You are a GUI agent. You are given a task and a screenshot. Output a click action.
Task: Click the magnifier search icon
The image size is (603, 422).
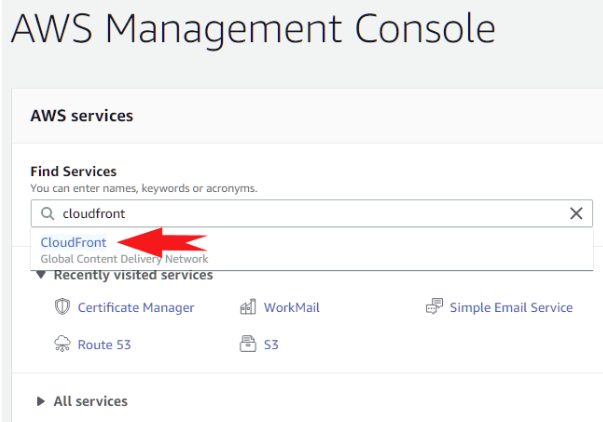(48, 213)
